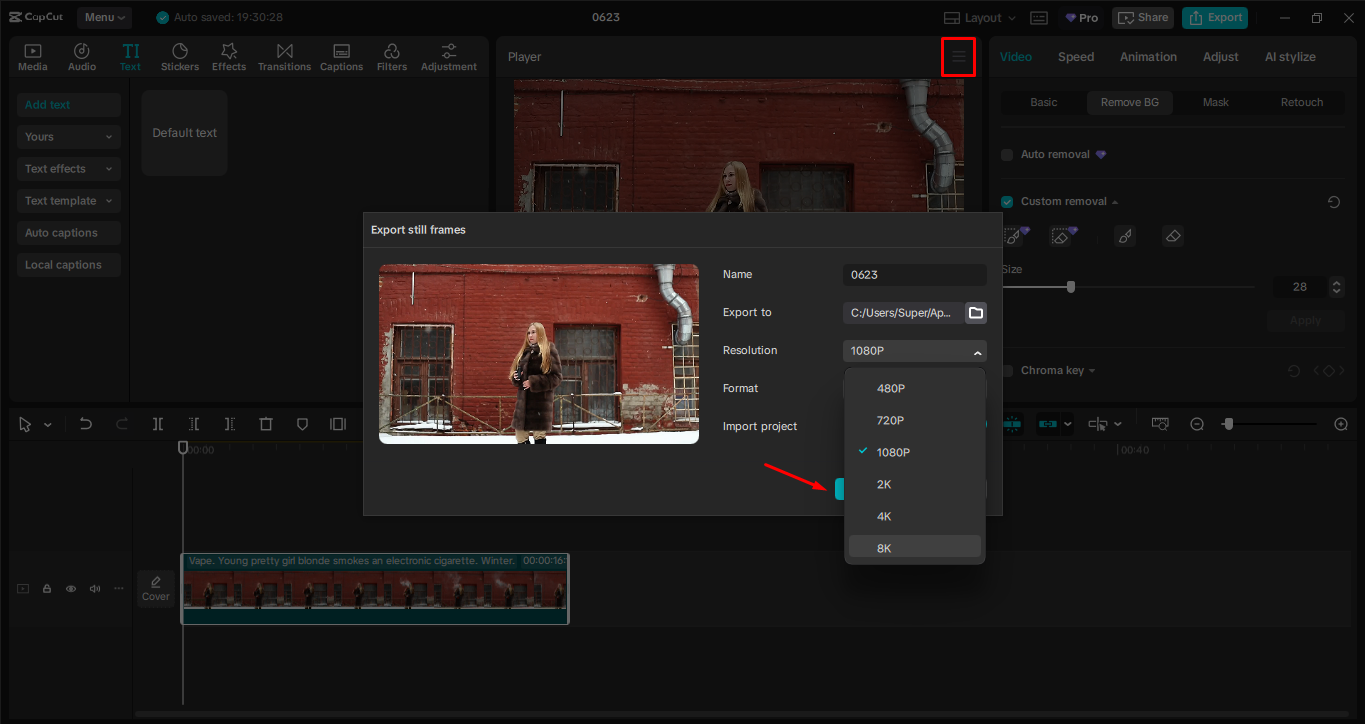This screenshot has width=1365, height=724.
Task: Click the Cover edit button on track
Action: 156,588
